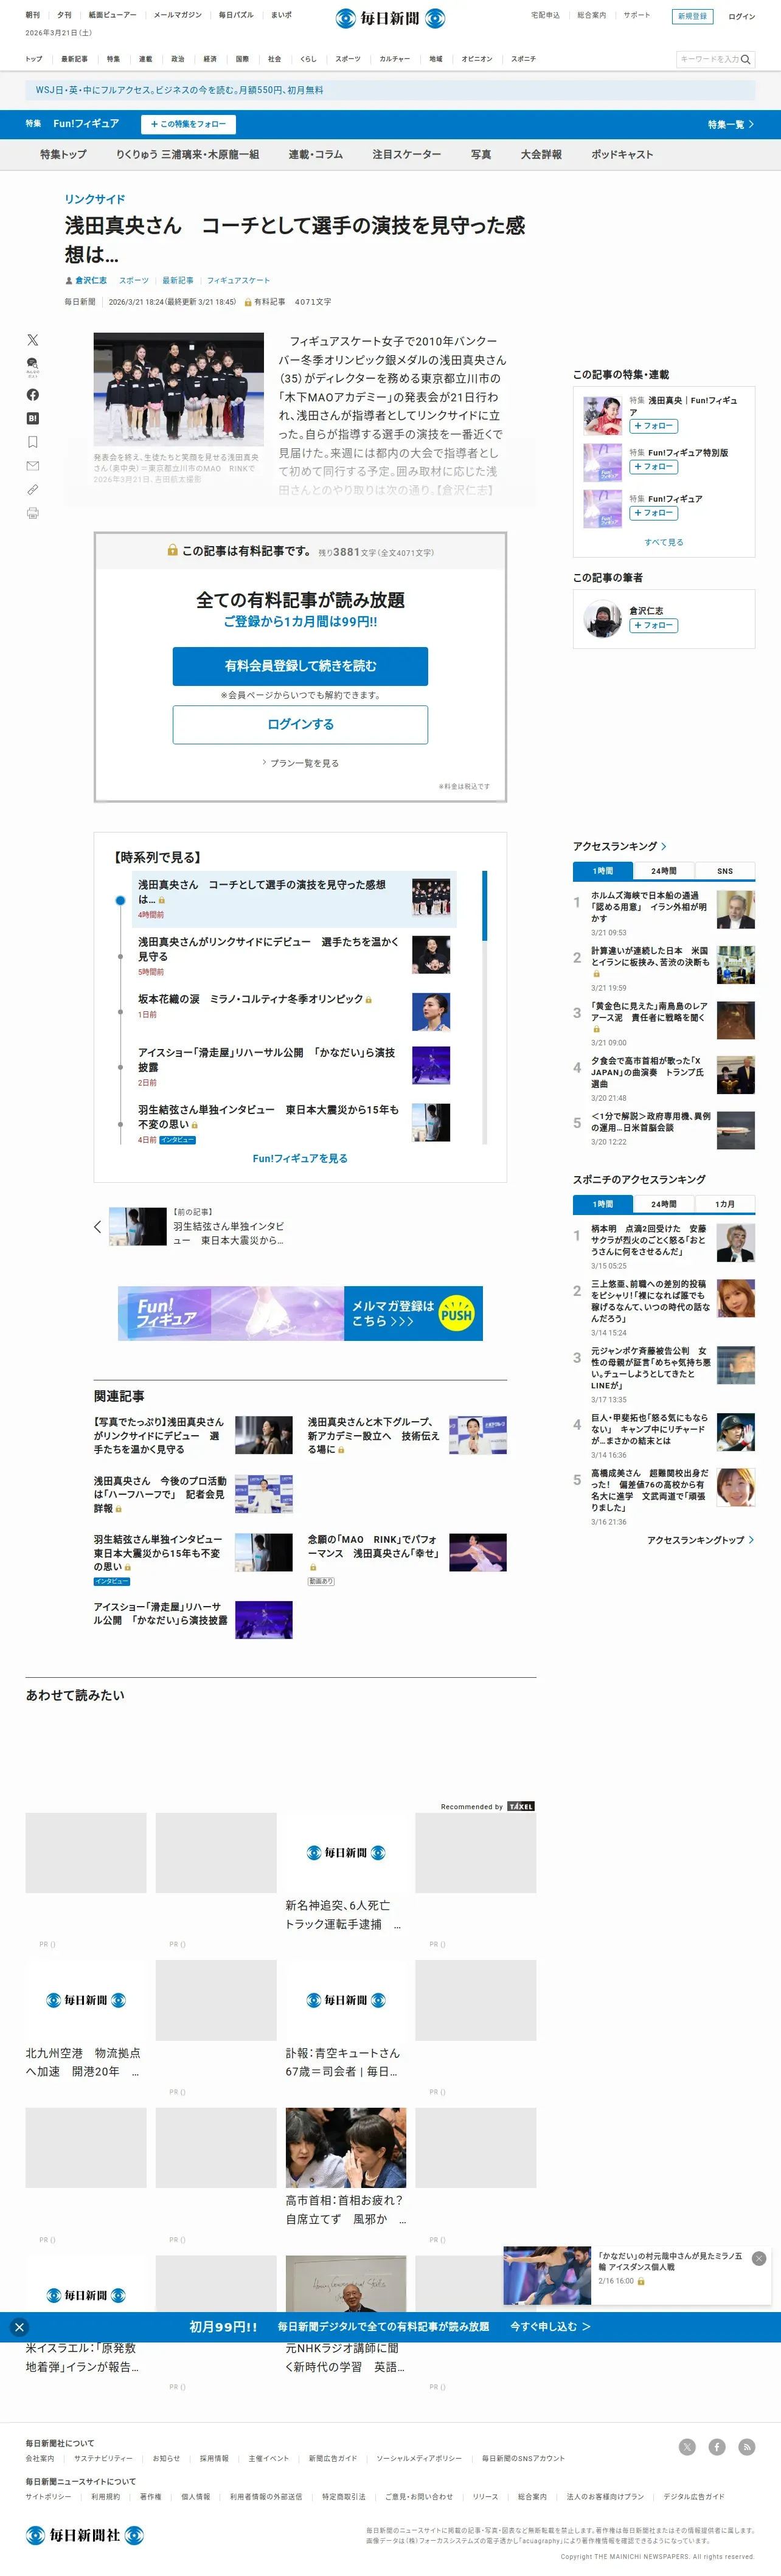The height and width of the screenshot is (2576, 781).
Task: Open the Fun!フィギュアを見る link
Action: [300, 1158]
